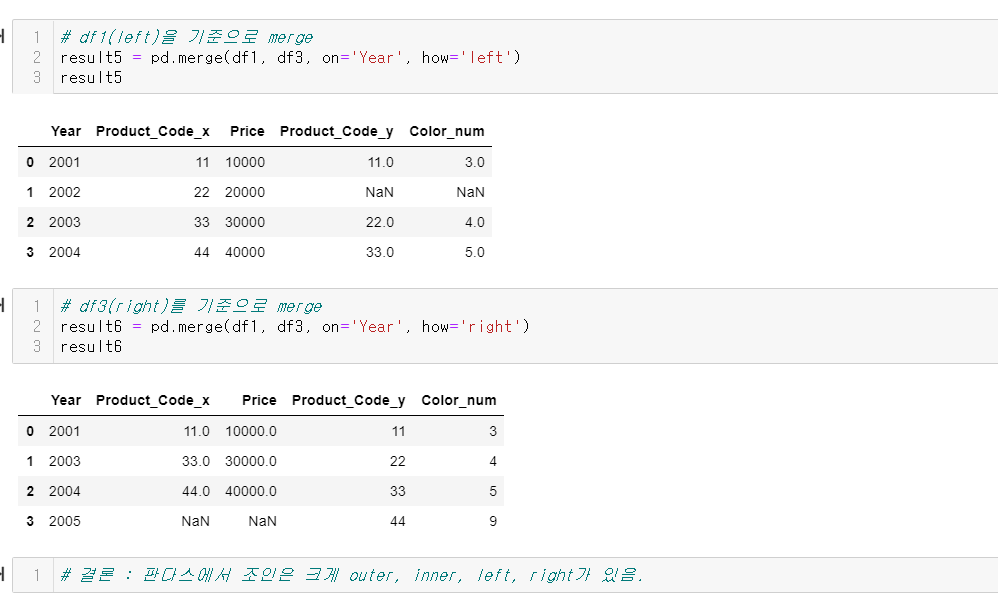
Task: Click Product_Code_y header in second table
Action: (x=349, y=401)
